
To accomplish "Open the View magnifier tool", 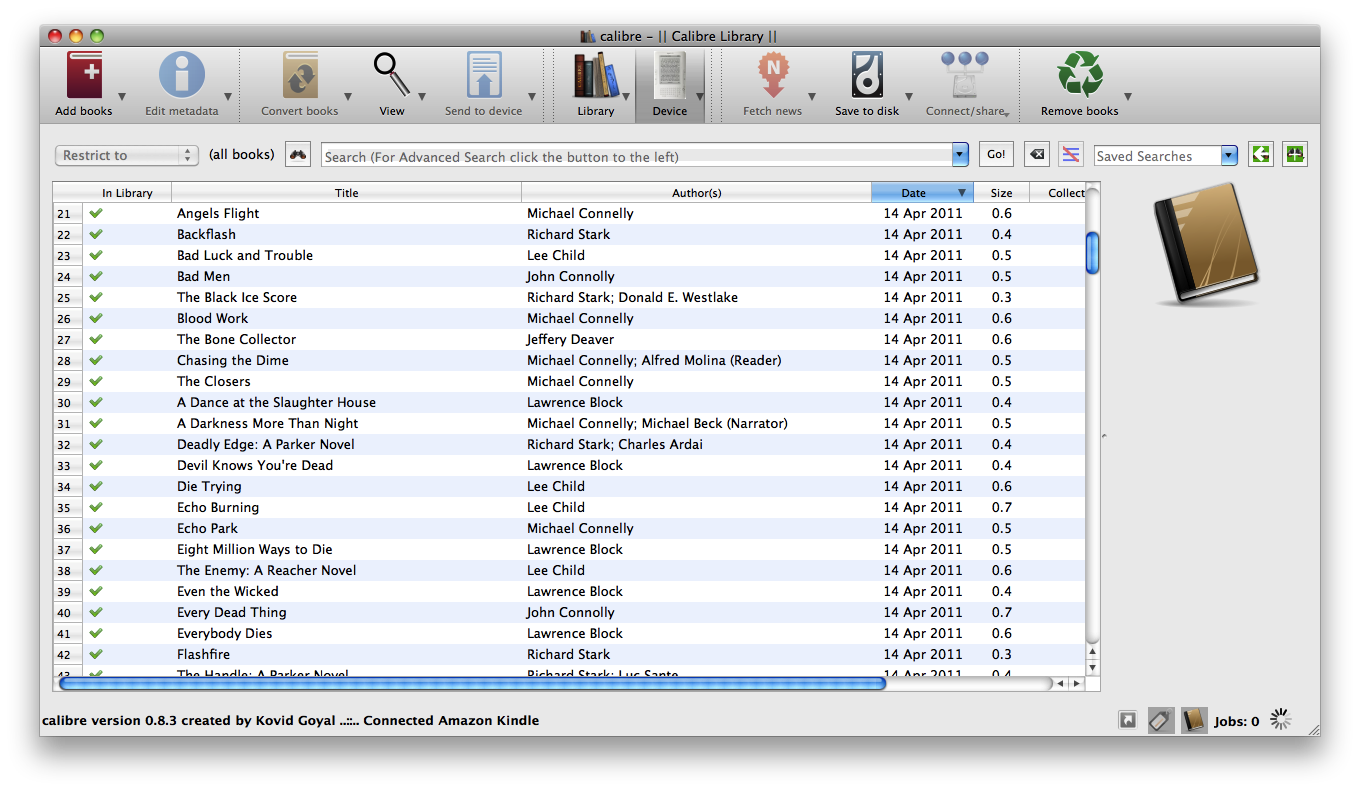I will tap(391, 77).
